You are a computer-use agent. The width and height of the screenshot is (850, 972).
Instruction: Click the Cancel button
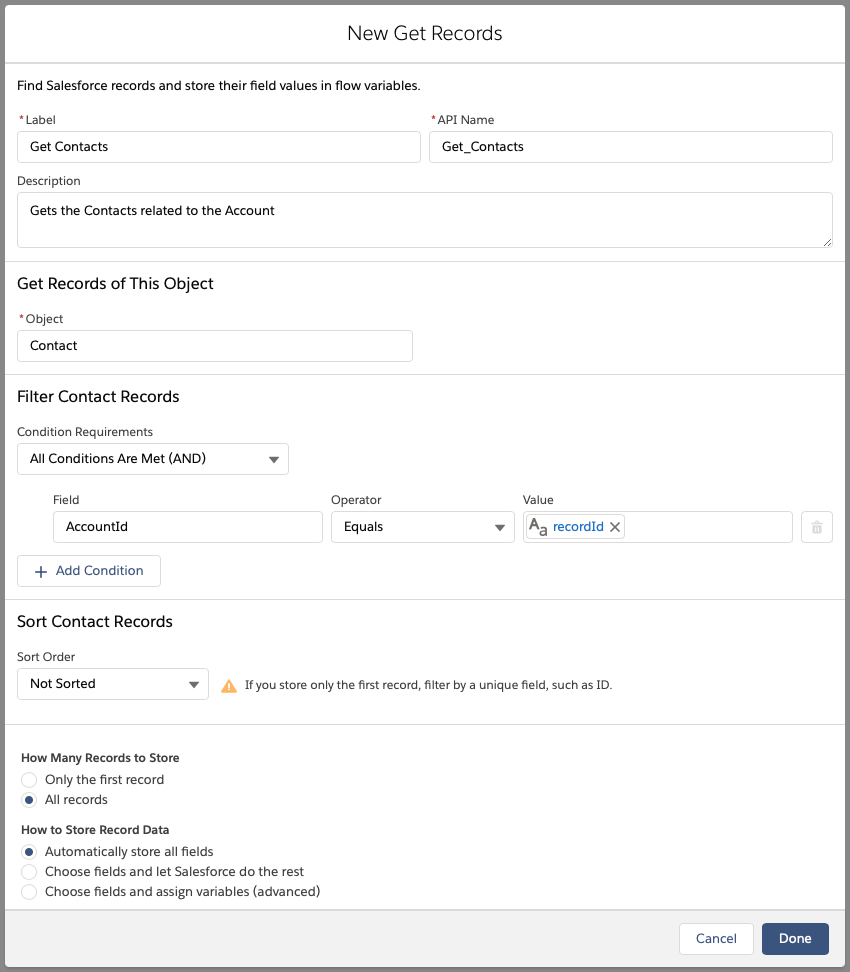tap(716, 939)
